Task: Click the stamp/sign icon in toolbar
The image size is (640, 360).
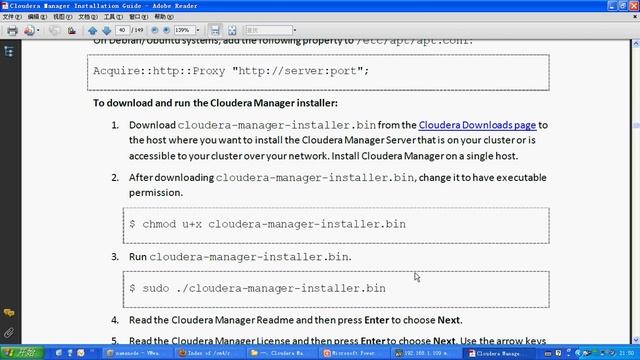Action: (x=72, y=31)
